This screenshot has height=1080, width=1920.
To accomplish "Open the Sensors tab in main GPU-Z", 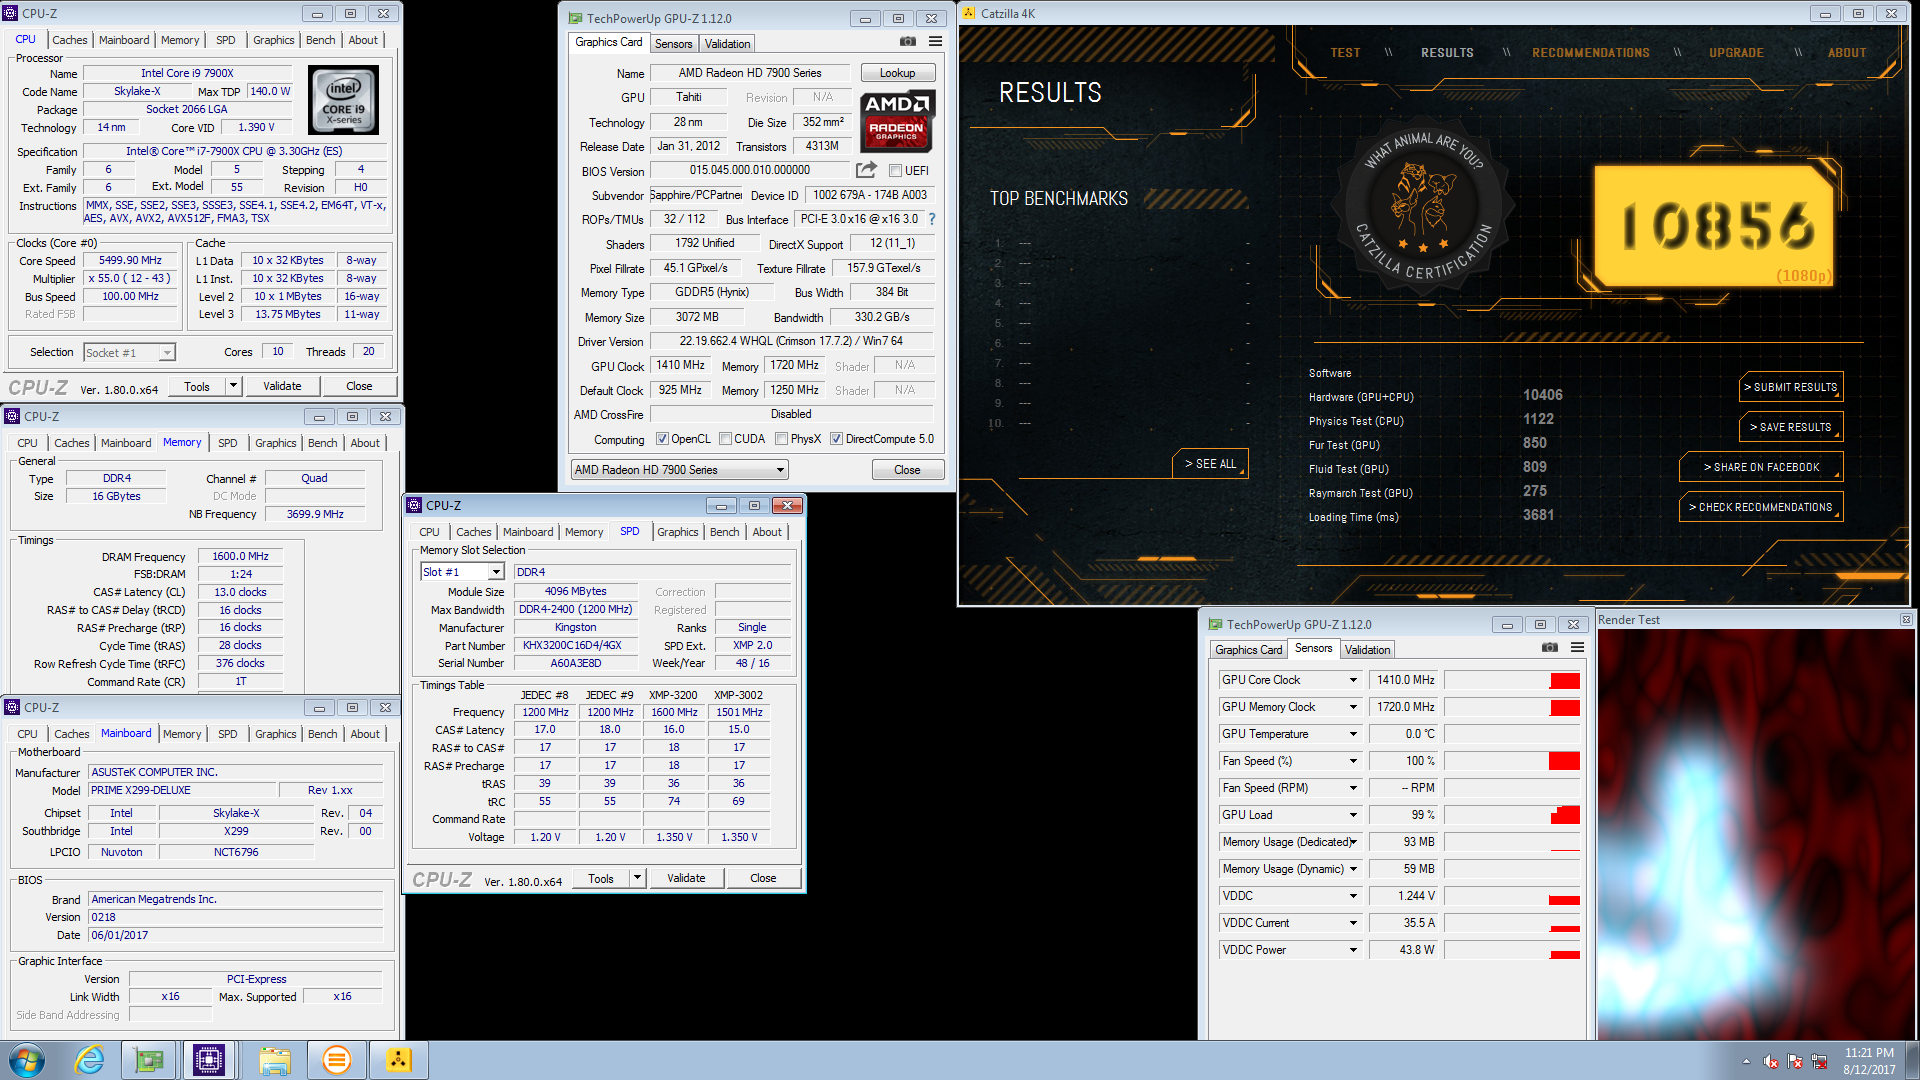I will (673, 44).
